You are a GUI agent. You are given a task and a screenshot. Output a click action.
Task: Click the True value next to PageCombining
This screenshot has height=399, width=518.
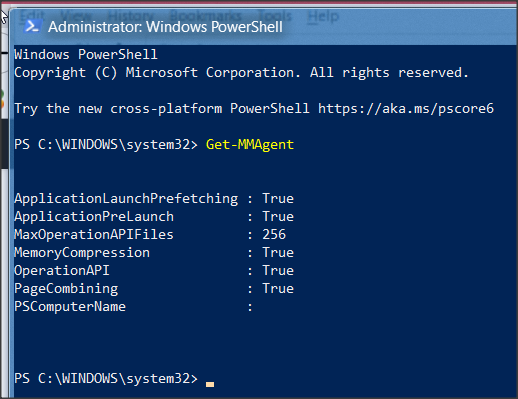278,288
